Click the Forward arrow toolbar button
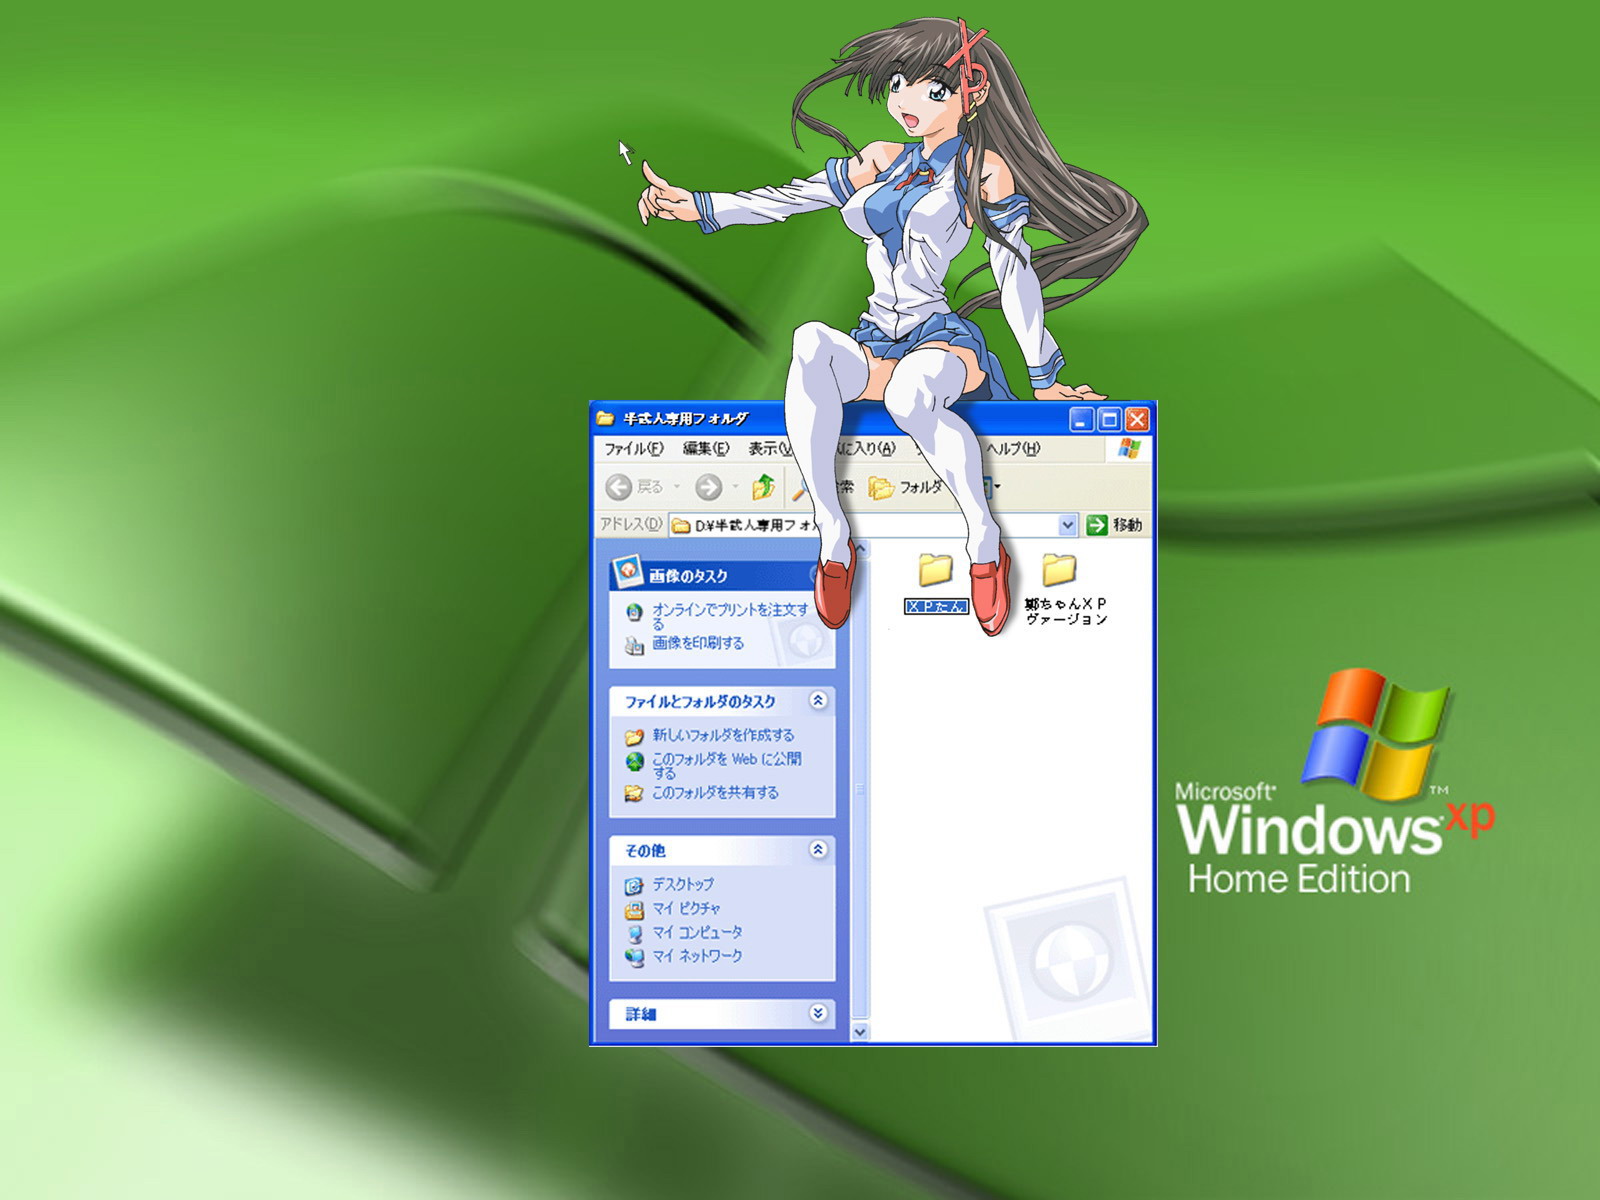This screenshot has height=1200, width=1600. point(709,487)
